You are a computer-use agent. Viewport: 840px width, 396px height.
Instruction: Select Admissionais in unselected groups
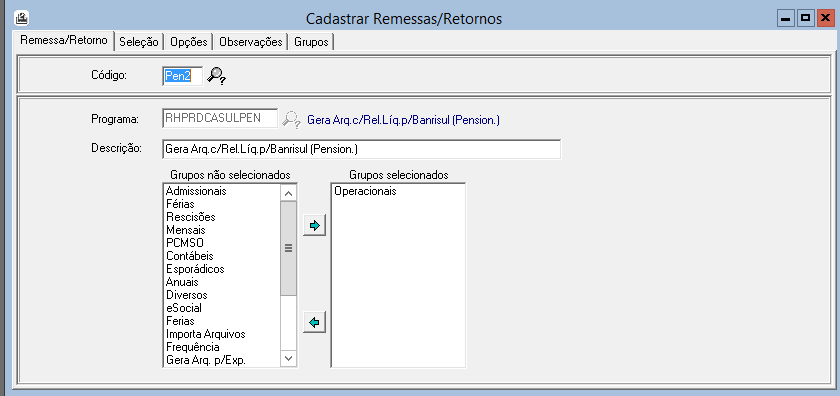[196, 191]
